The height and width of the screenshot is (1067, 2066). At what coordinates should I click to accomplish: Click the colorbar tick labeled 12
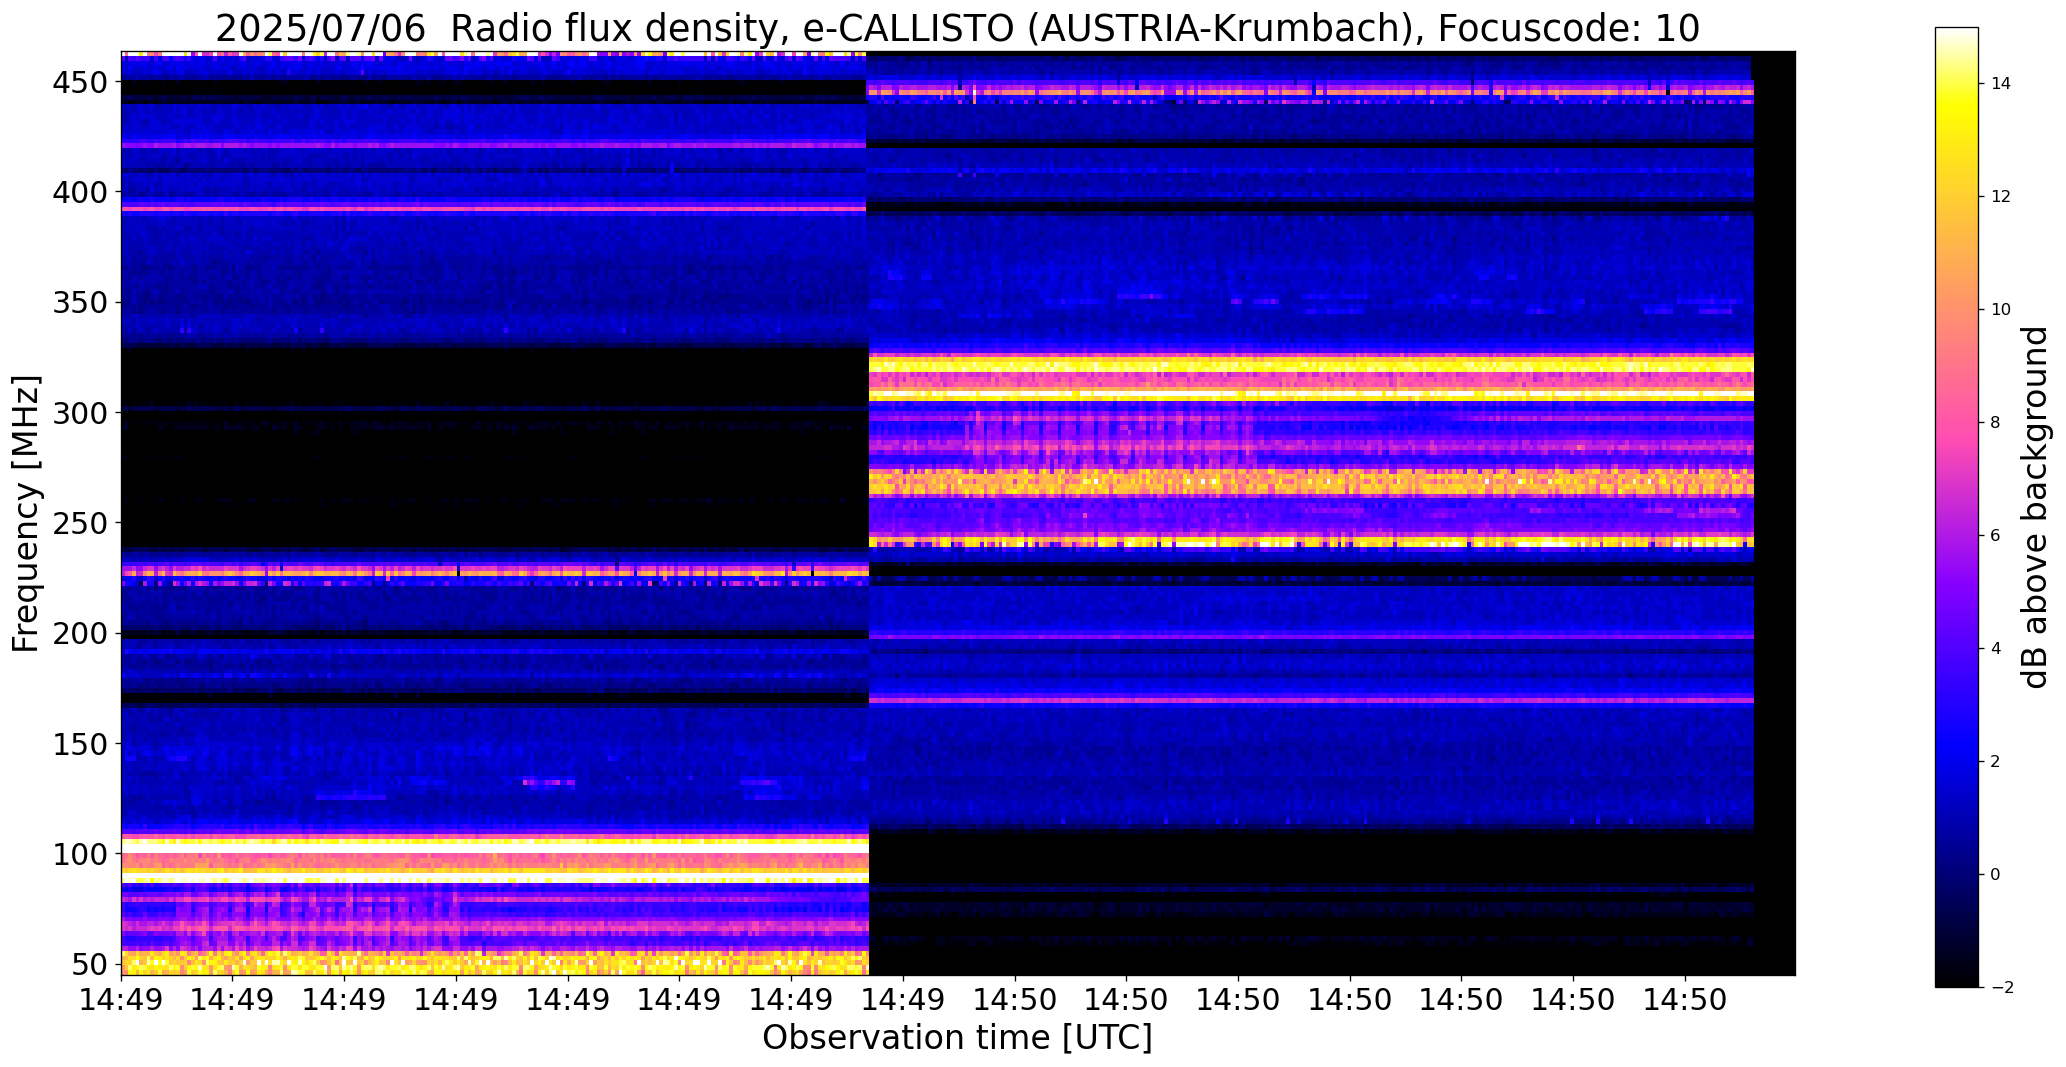click(x=2001, y=196)
